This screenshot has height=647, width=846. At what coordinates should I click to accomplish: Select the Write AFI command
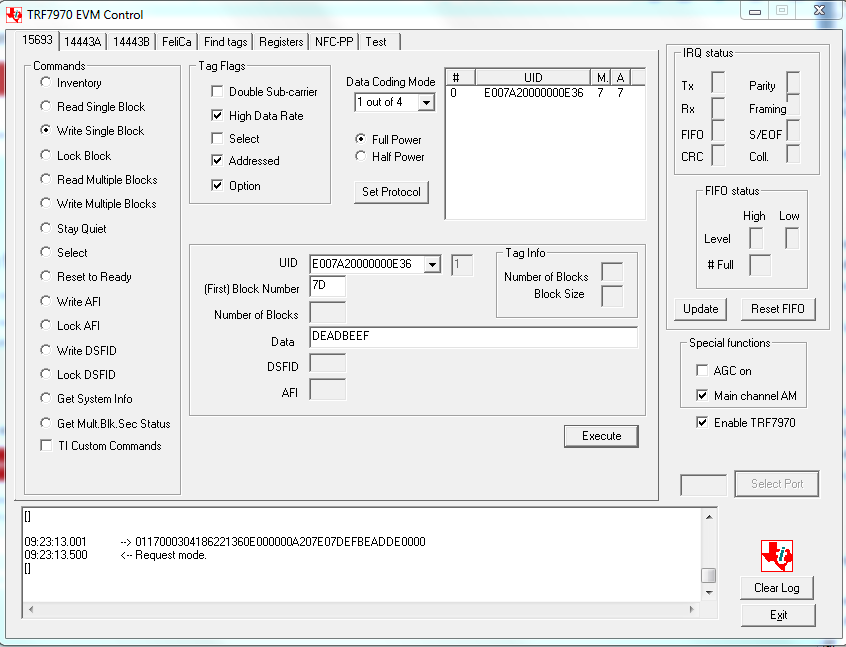tap(45, 301)
